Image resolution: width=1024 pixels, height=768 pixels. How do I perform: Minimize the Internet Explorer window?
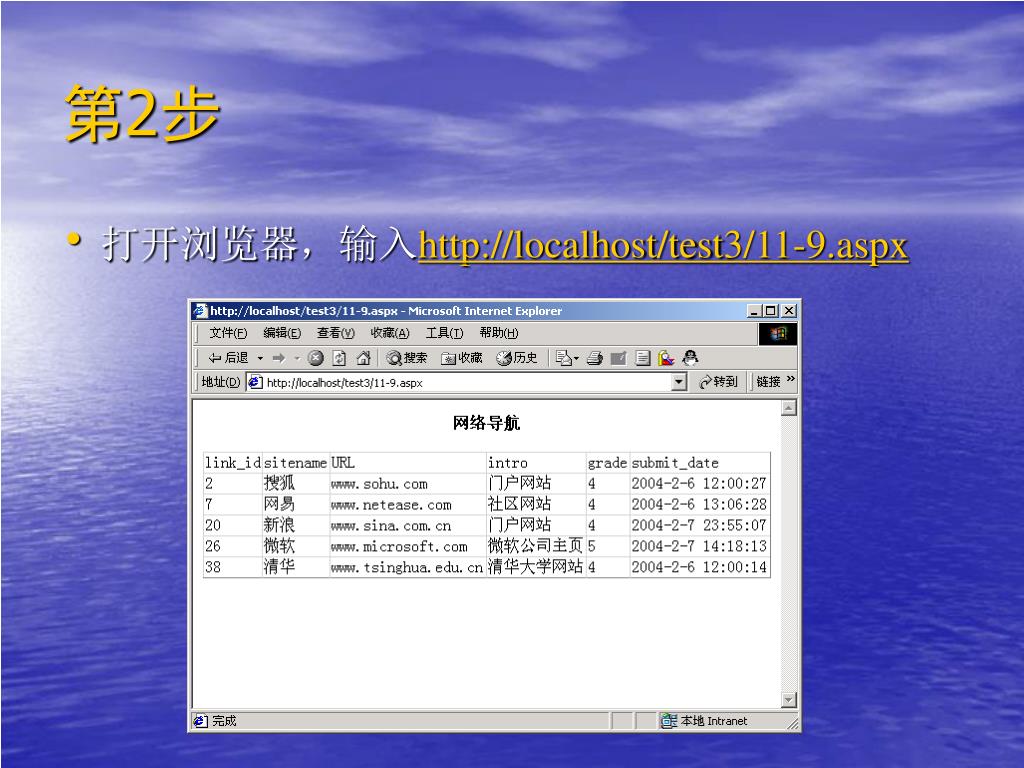click(x=755, y=311)
